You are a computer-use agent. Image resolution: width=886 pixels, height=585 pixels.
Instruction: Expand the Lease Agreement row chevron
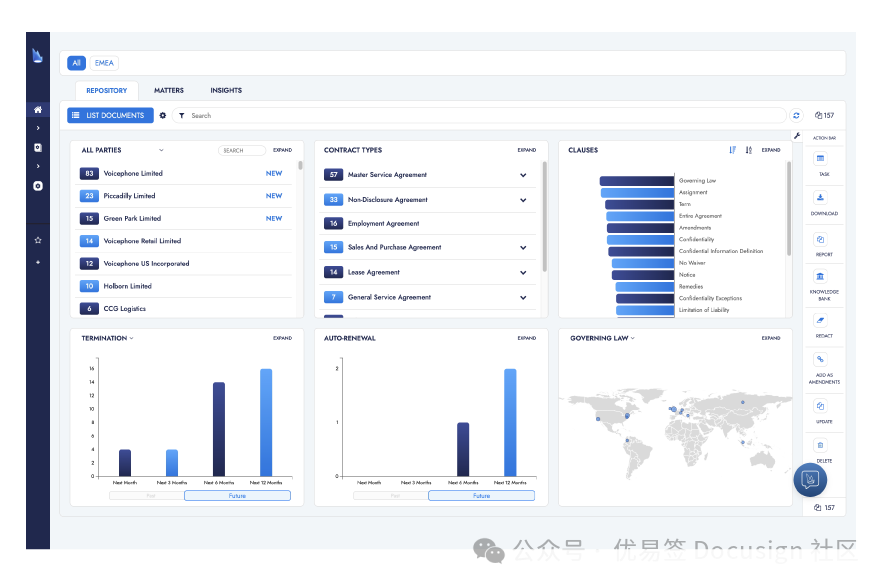[523, 272]
